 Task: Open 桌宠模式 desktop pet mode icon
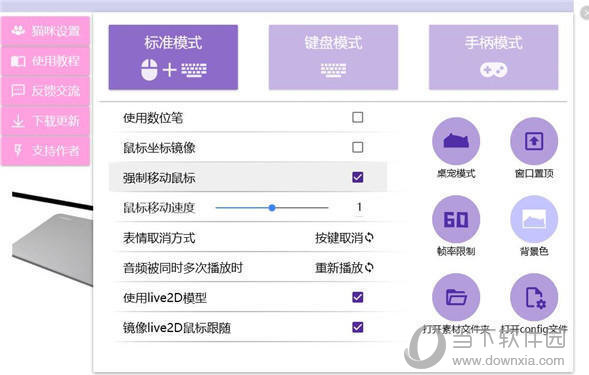(x=456, y=141)
